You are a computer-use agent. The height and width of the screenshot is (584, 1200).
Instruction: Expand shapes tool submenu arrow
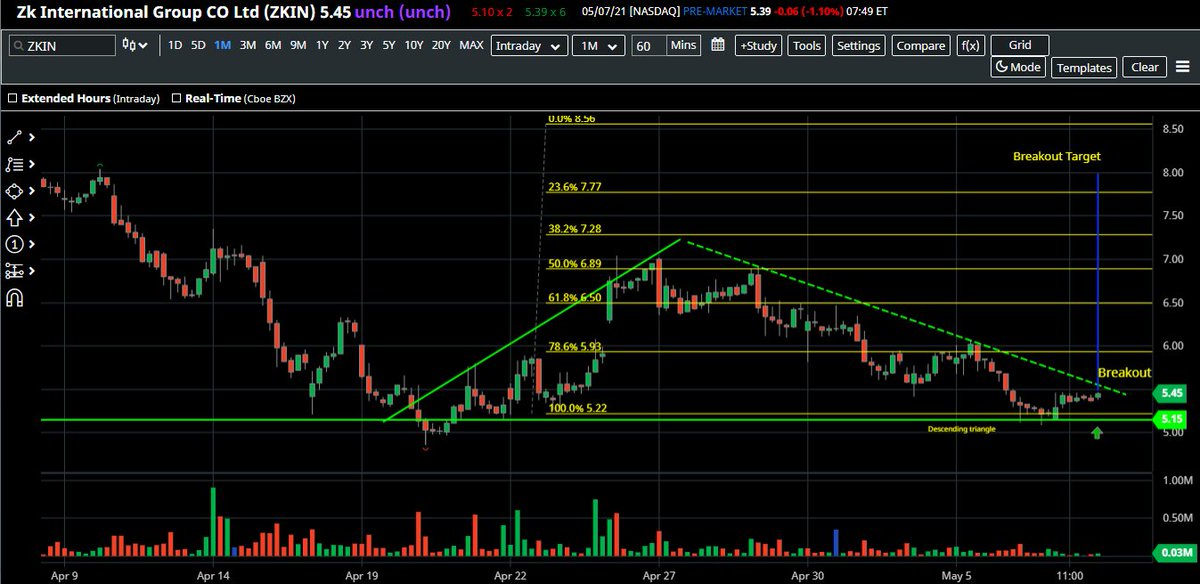pos(32,191)
